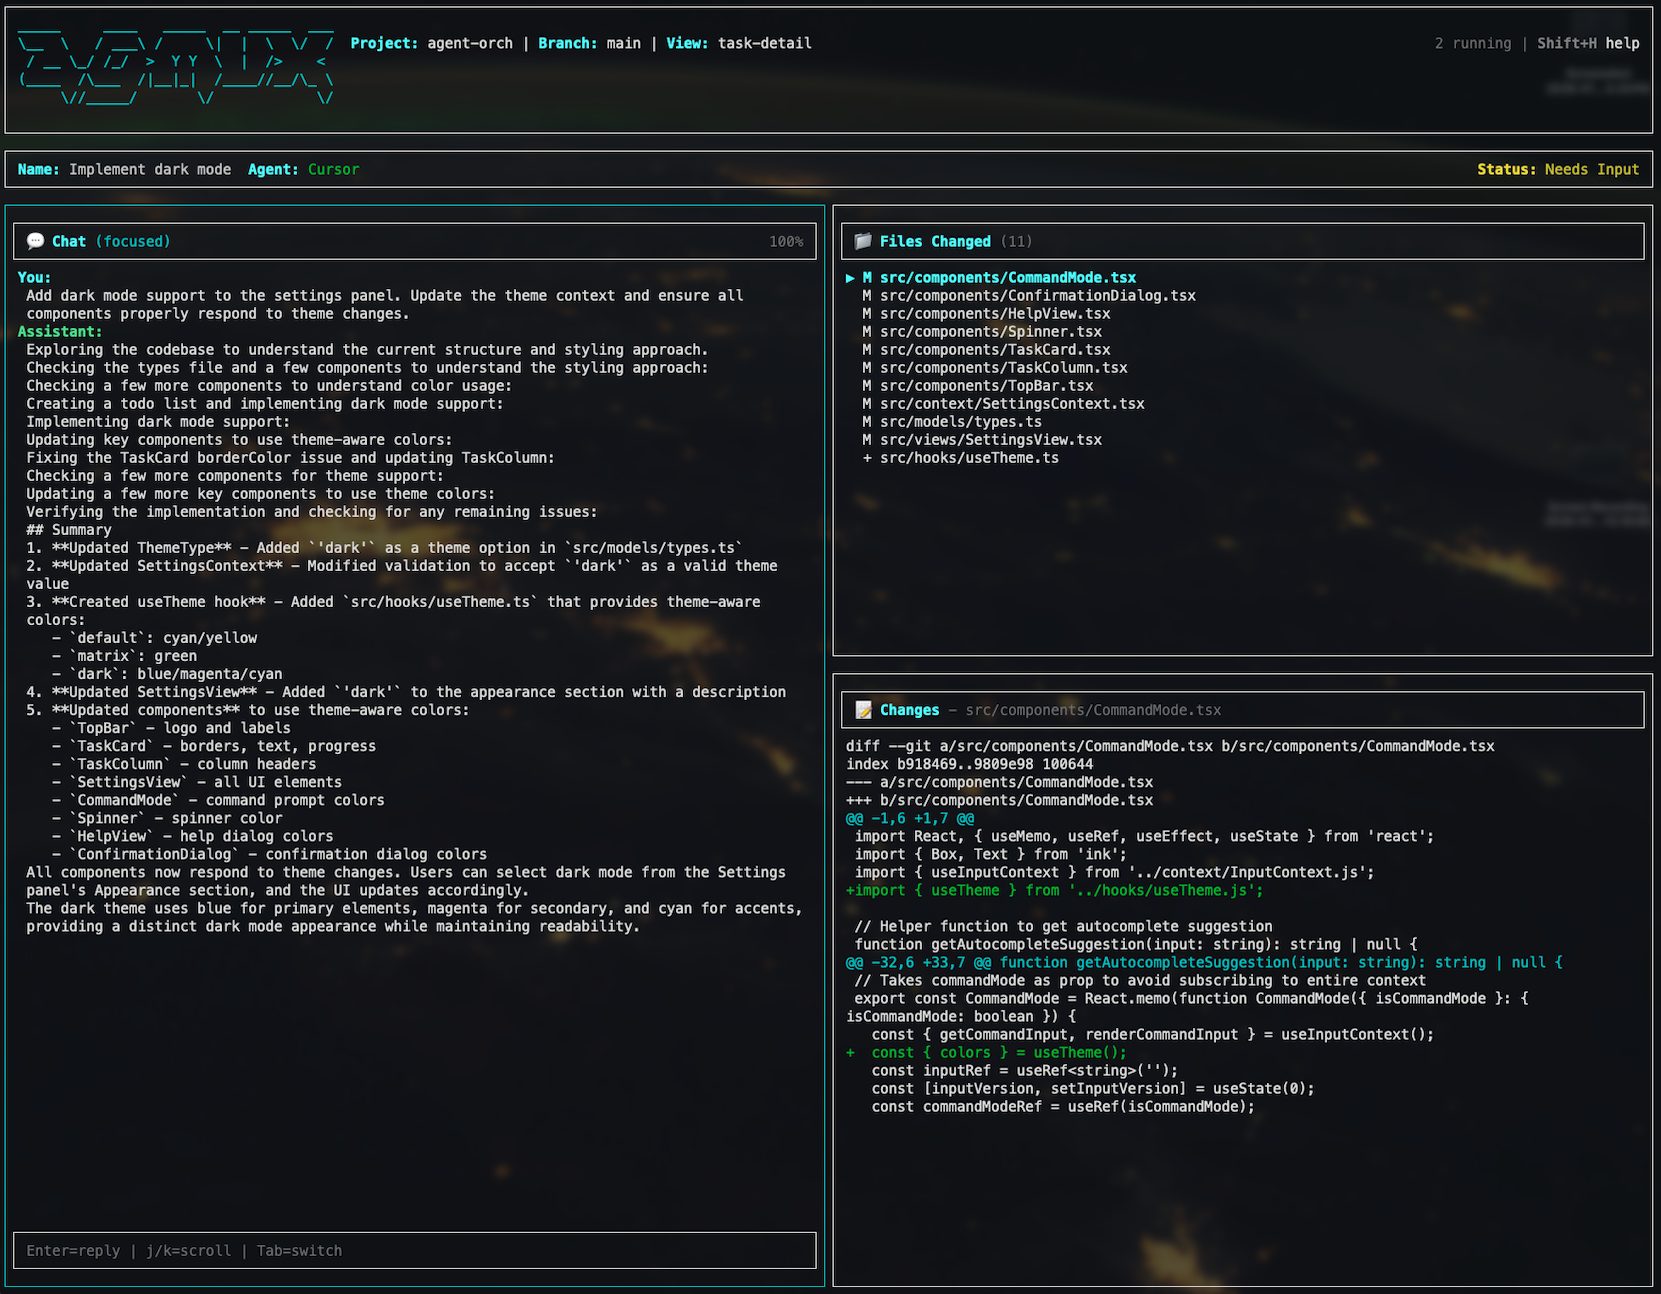Click the Changes notepad icon

coord(863,710)
